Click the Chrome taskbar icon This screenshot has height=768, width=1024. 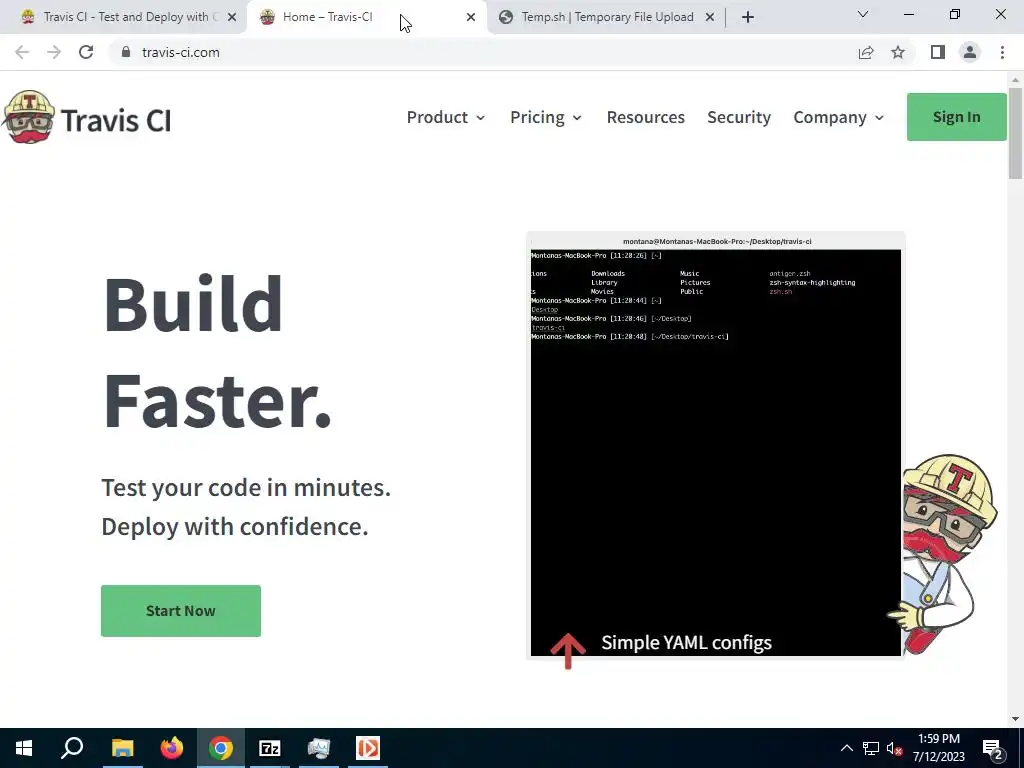(221, 748)
